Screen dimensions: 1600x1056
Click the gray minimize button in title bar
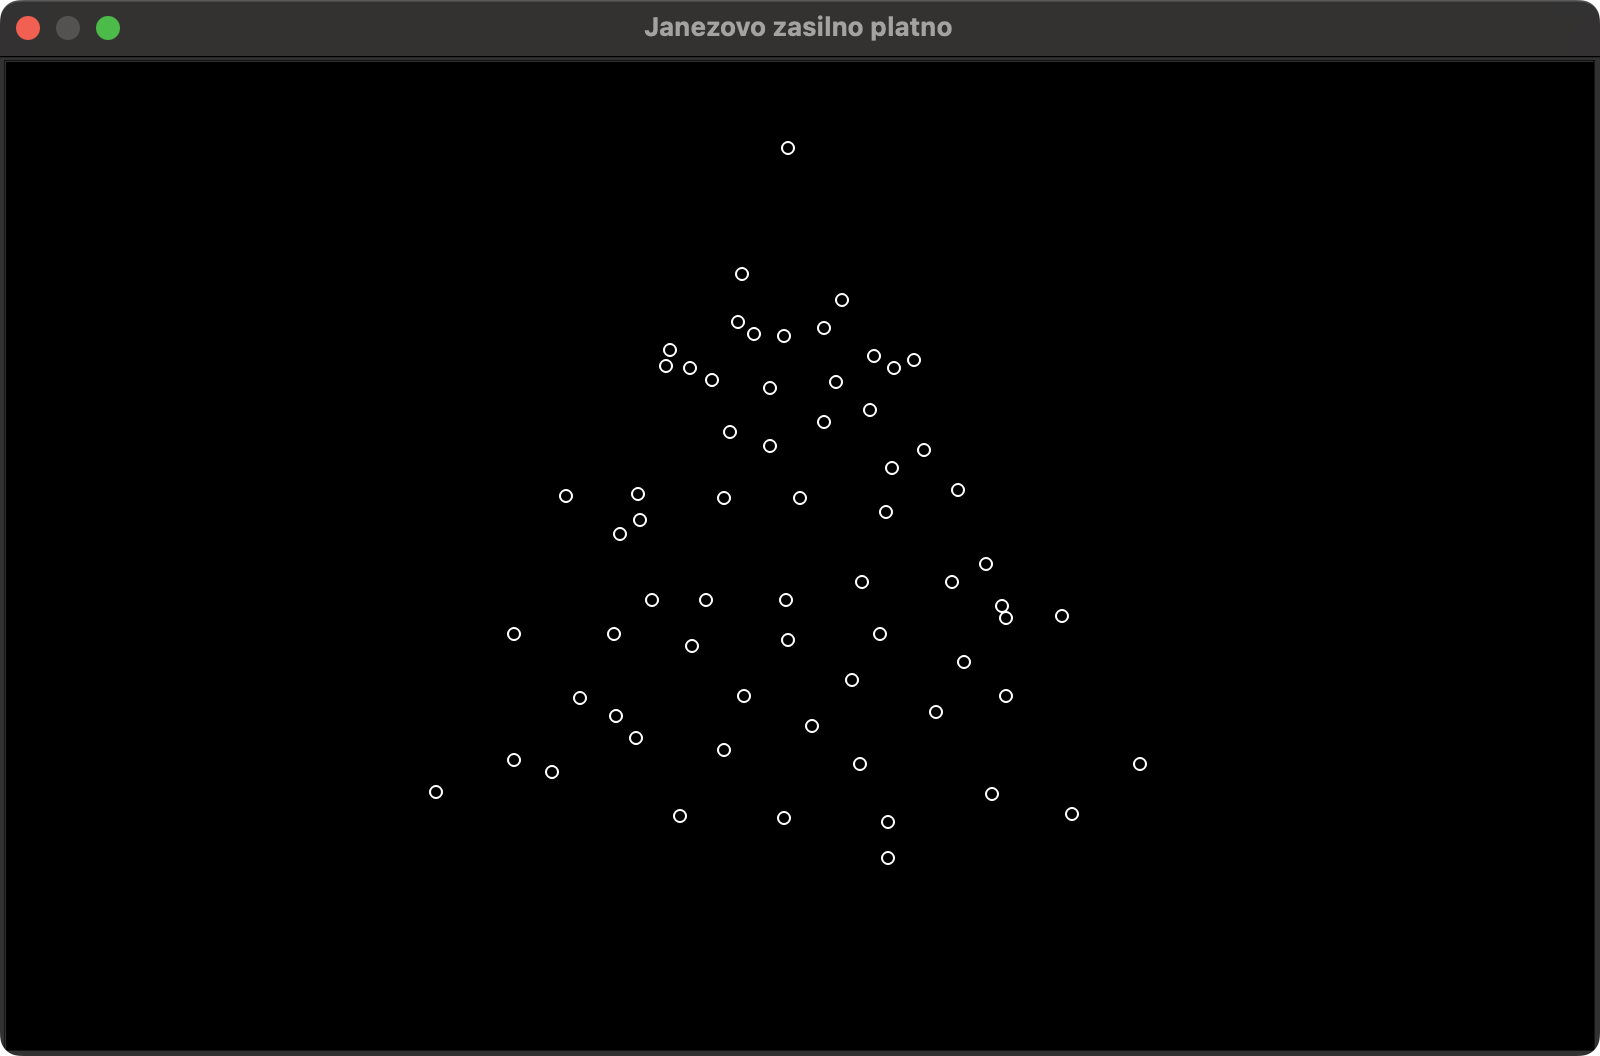tap(68, 28)
